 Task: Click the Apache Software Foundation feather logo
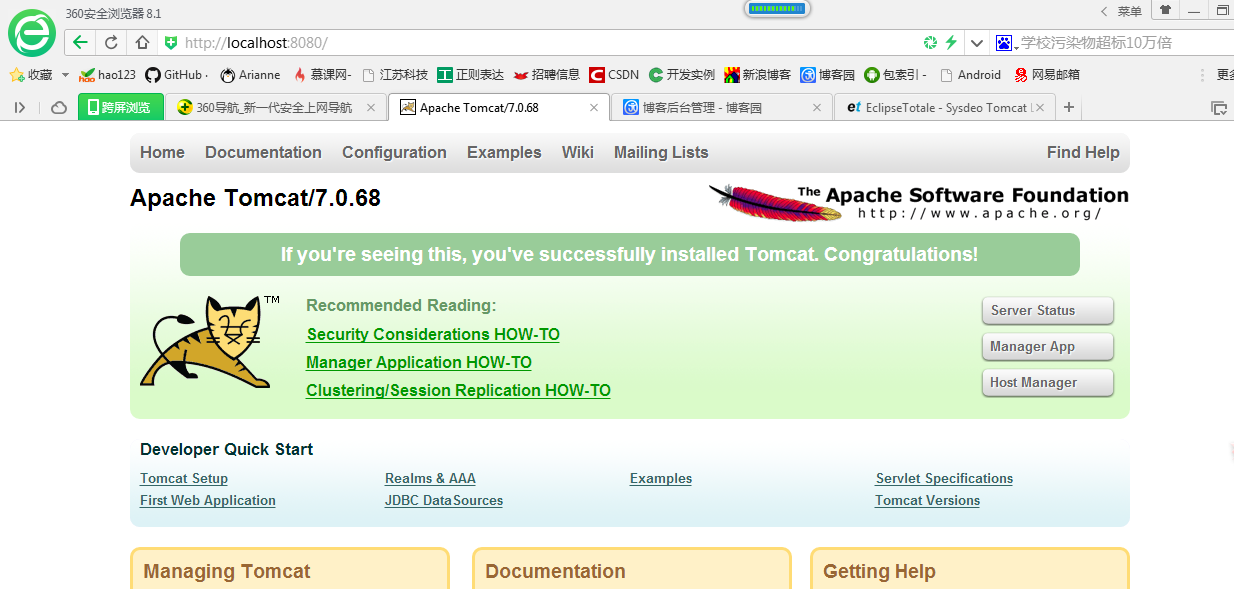tap(919, 202)
